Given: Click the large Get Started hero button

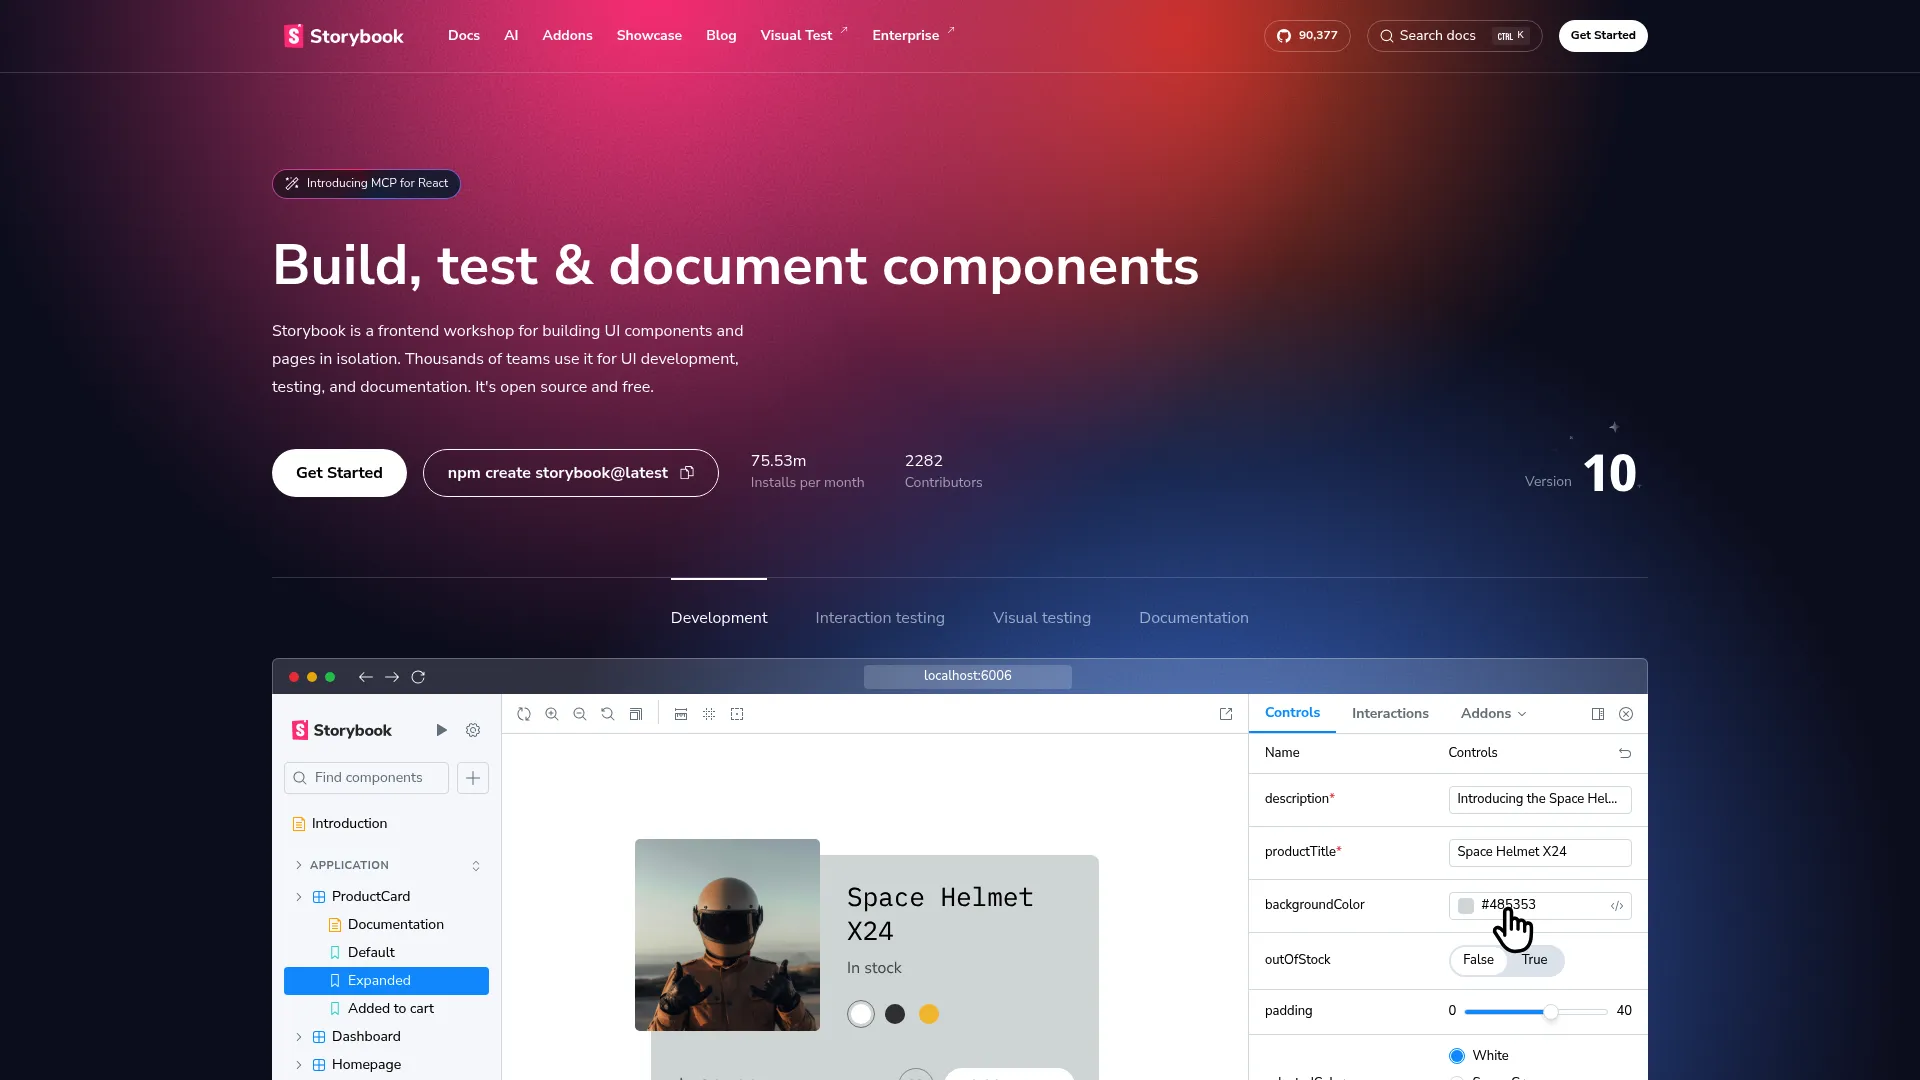Looking at the screenshot, I should 339,473.
